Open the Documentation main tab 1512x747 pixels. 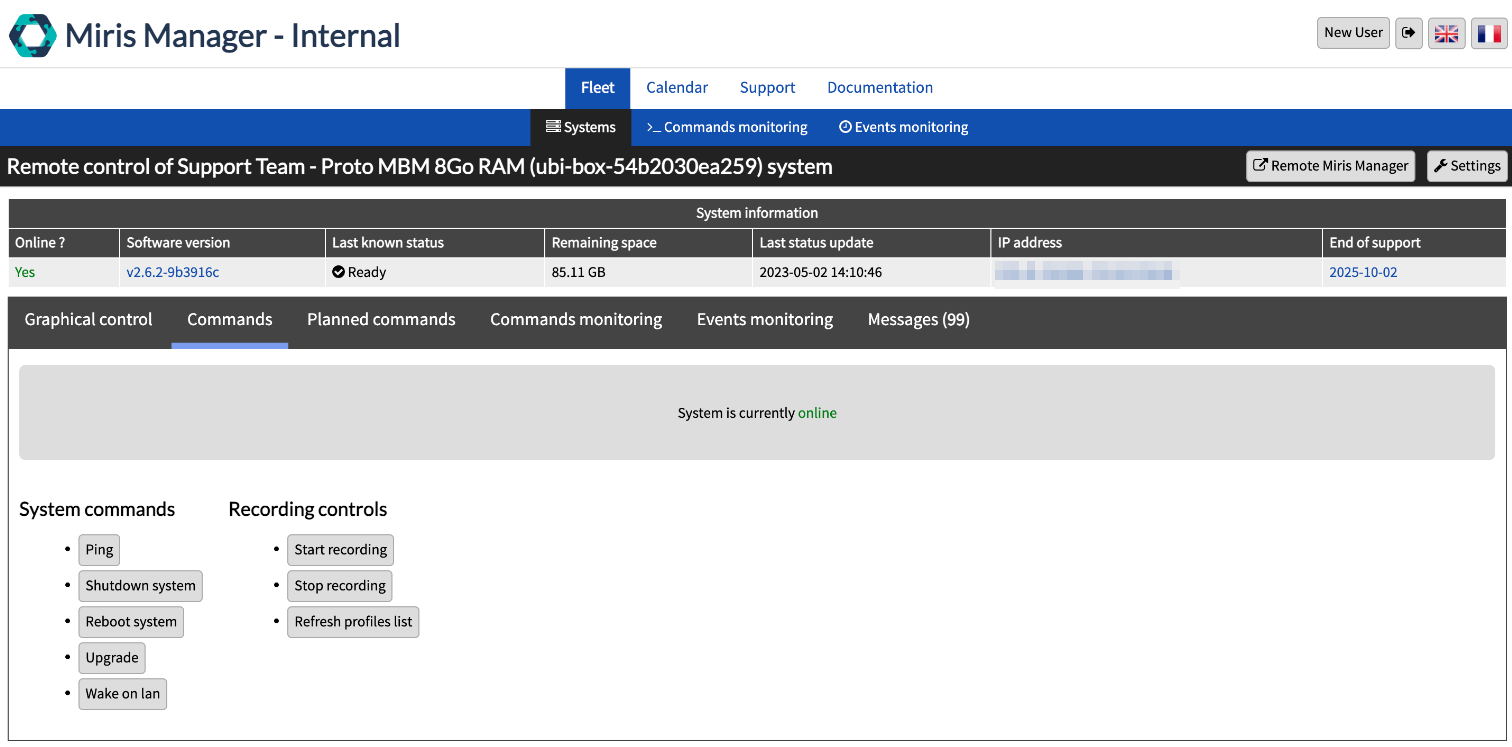tap(880, 88)
